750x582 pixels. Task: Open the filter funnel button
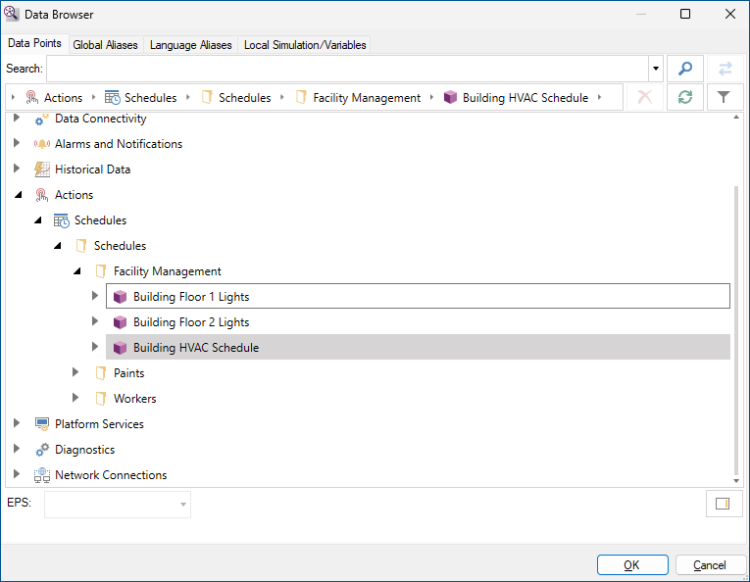pos(724,97)
